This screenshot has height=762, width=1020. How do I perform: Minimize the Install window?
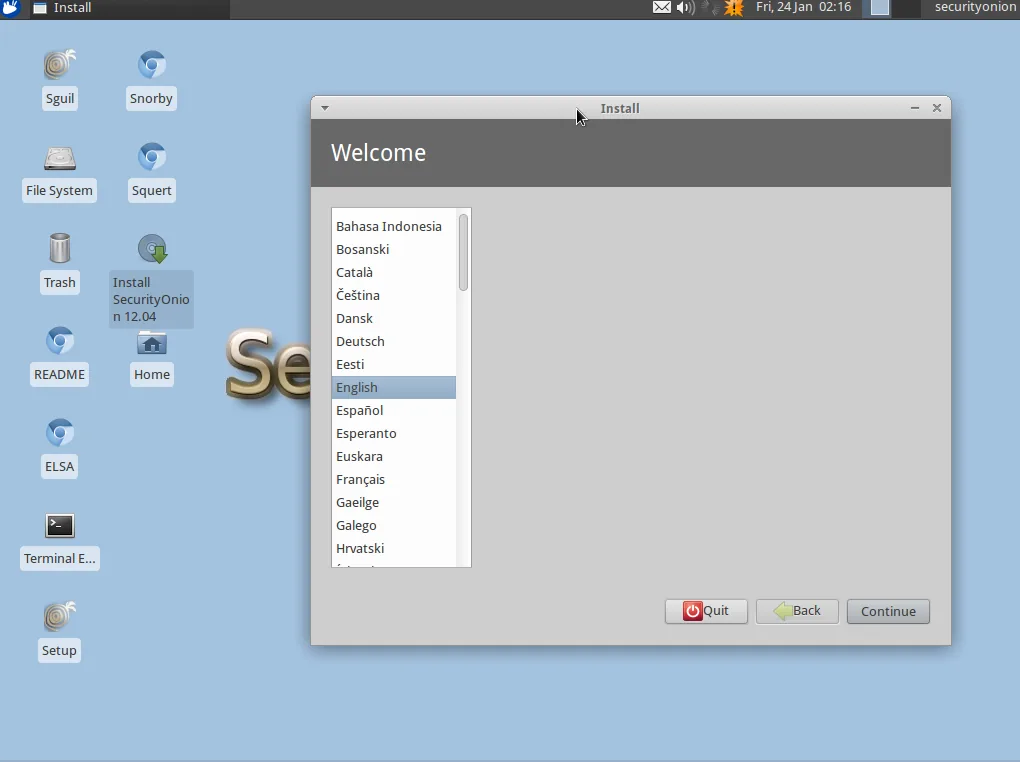[915, 108]
